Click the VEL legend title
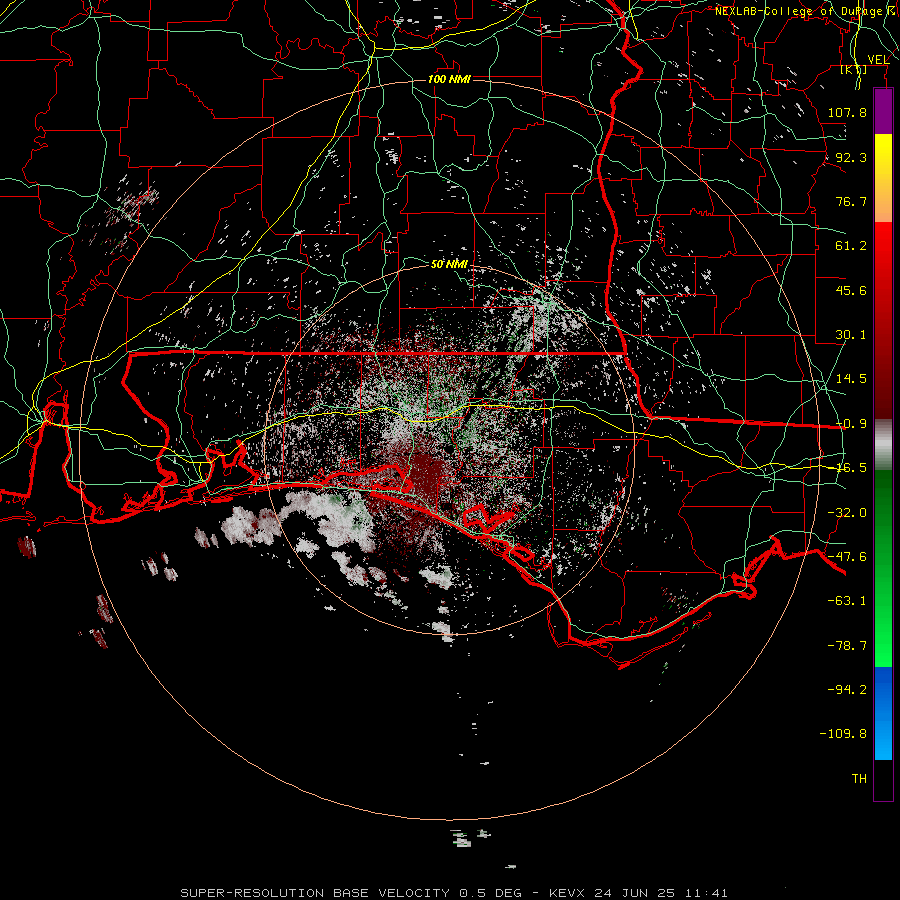Viewport: 900px width, 900px height. pyautogui.click(x=878, y=60)
